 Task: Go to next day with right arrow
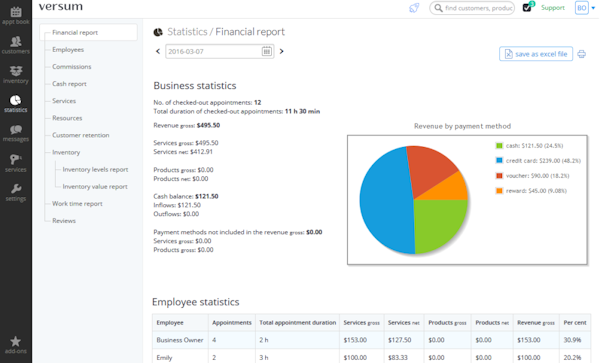[282, 51]
